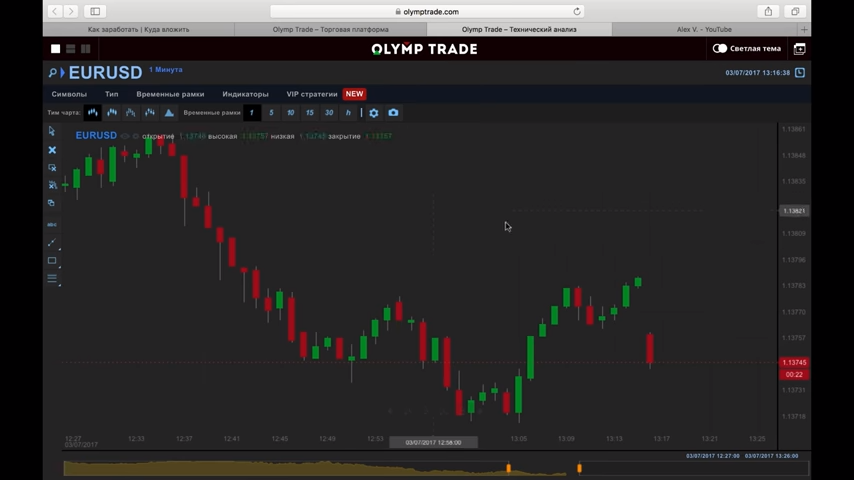Set timeframe to 5 minutes

(x=271, y=113)
